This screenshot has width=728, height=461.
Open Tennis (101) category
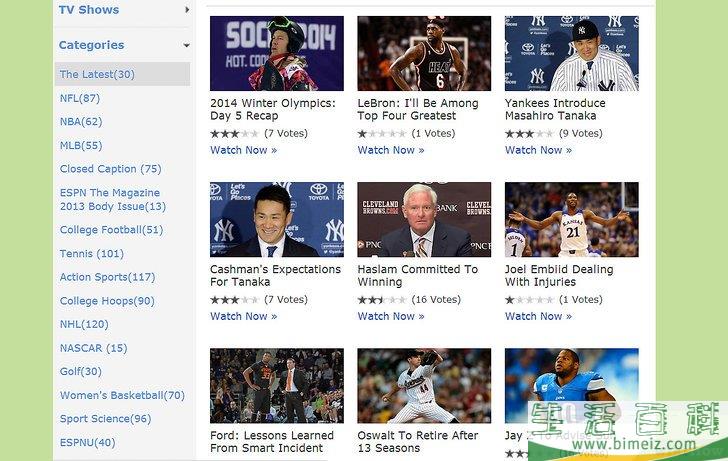[91, 253]
